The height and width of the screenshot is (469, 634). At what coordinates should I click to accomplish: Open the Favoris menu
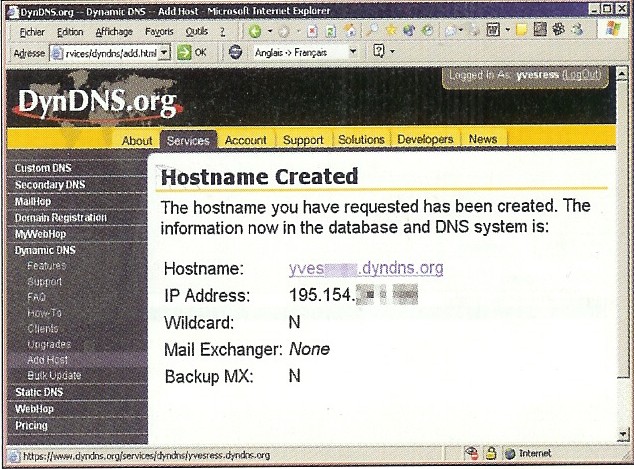(159, 32)
